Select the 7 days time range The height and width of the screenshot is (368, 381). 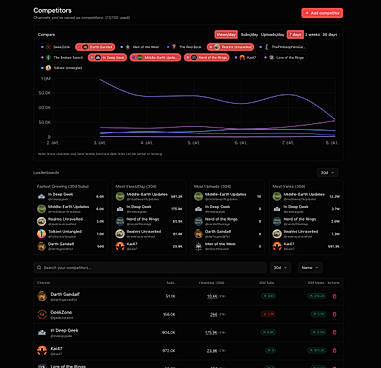(x=295, y=35)
